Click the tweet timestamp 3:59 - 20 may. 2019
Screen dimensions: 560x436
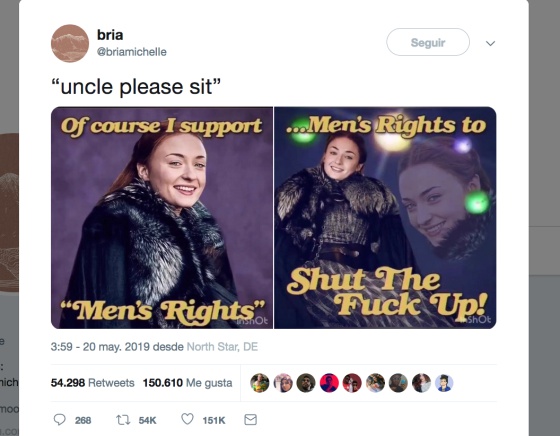click(x=100, y=347)
